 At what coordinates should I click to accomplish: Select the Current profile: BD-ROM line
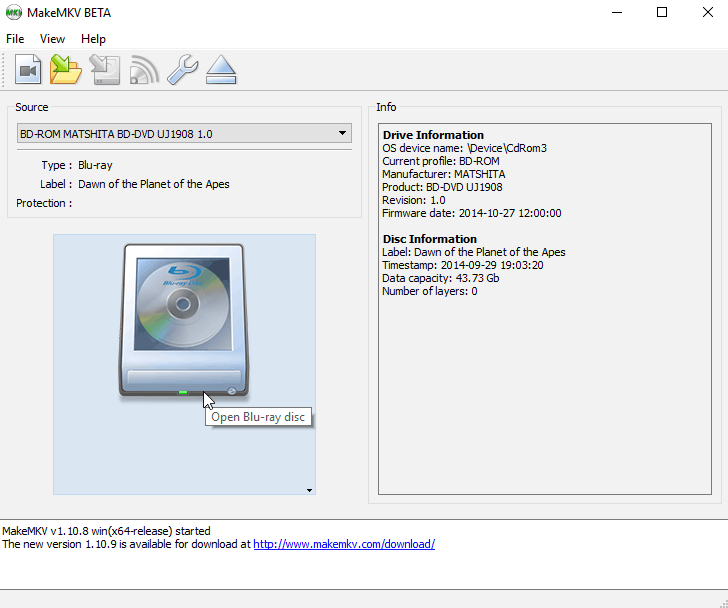coord(441,161)
